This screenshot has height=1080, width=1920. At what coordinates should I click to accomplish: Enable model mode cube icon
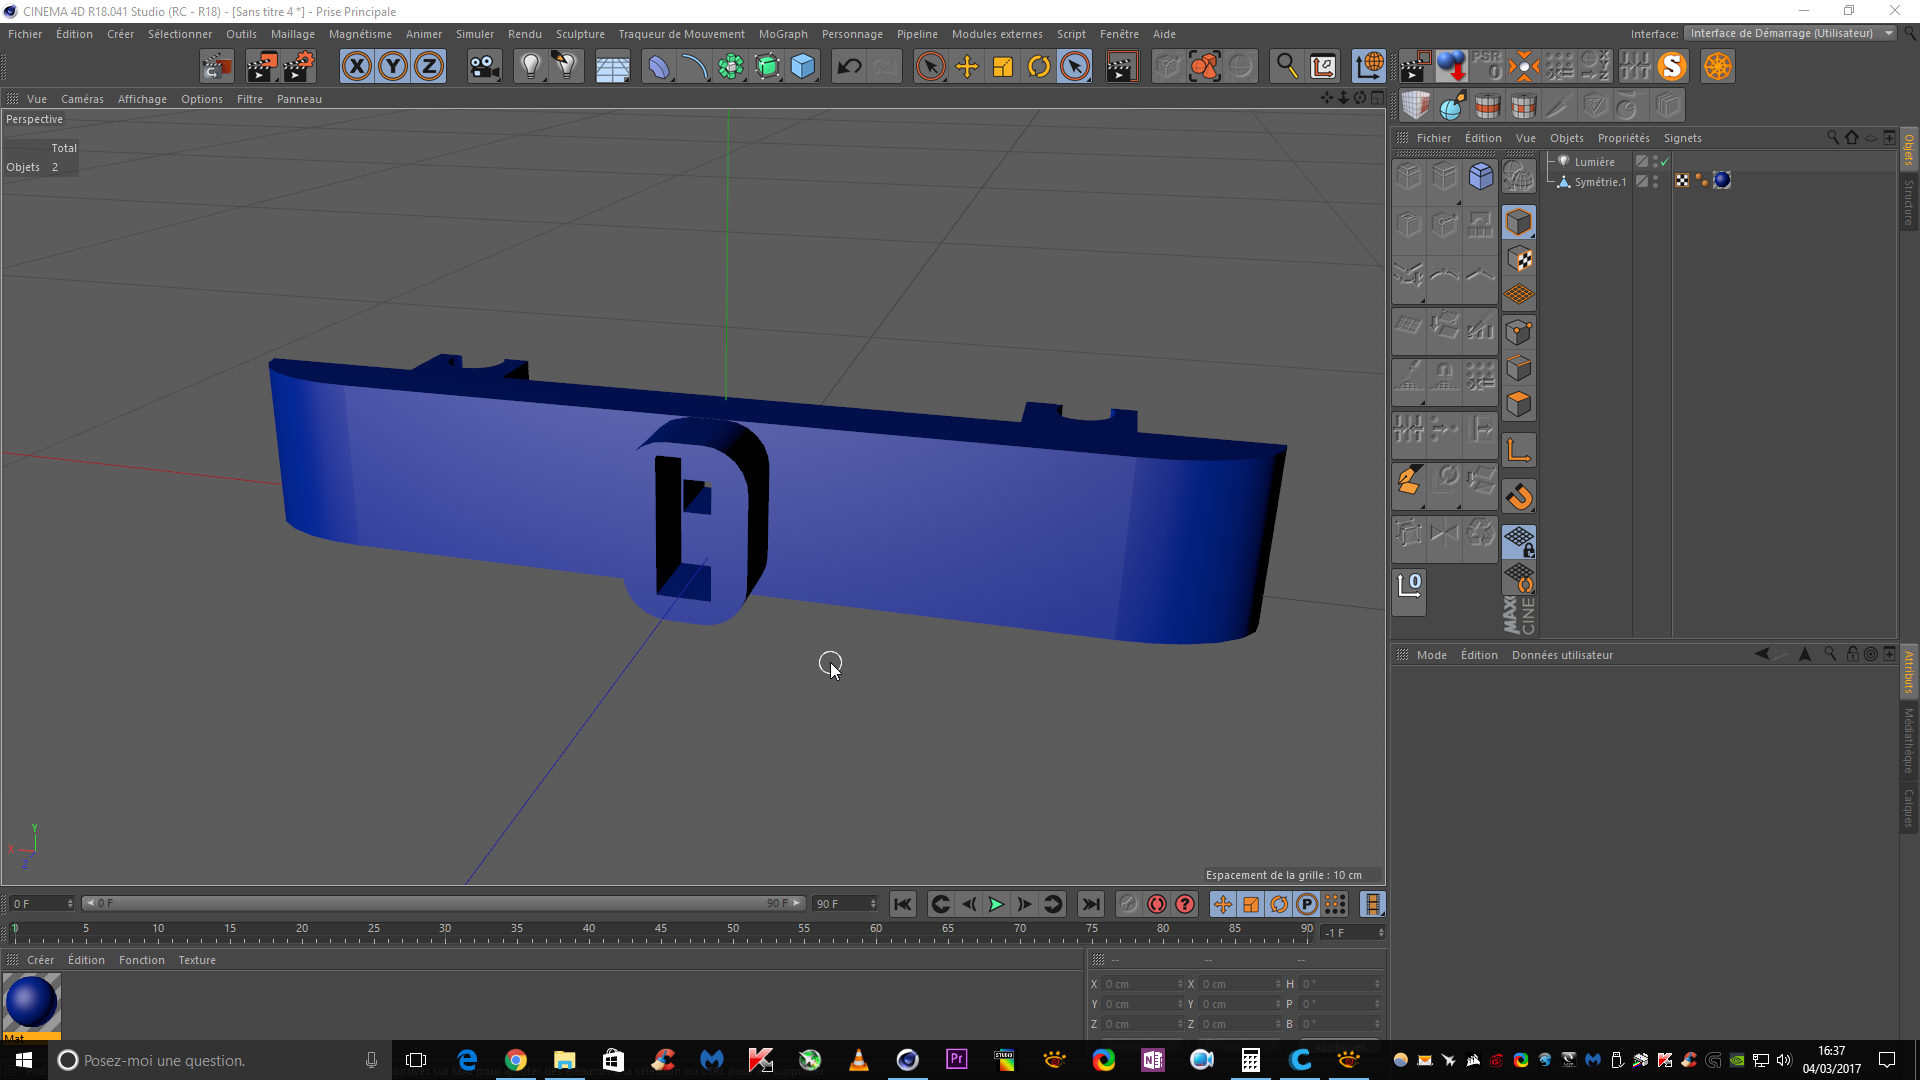point(1519,222)
